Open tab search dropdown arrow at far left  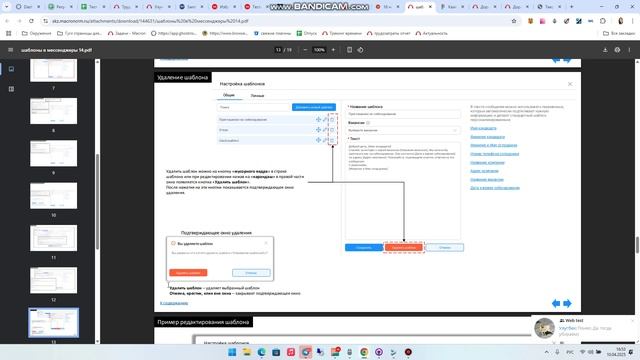coord(7,7)
